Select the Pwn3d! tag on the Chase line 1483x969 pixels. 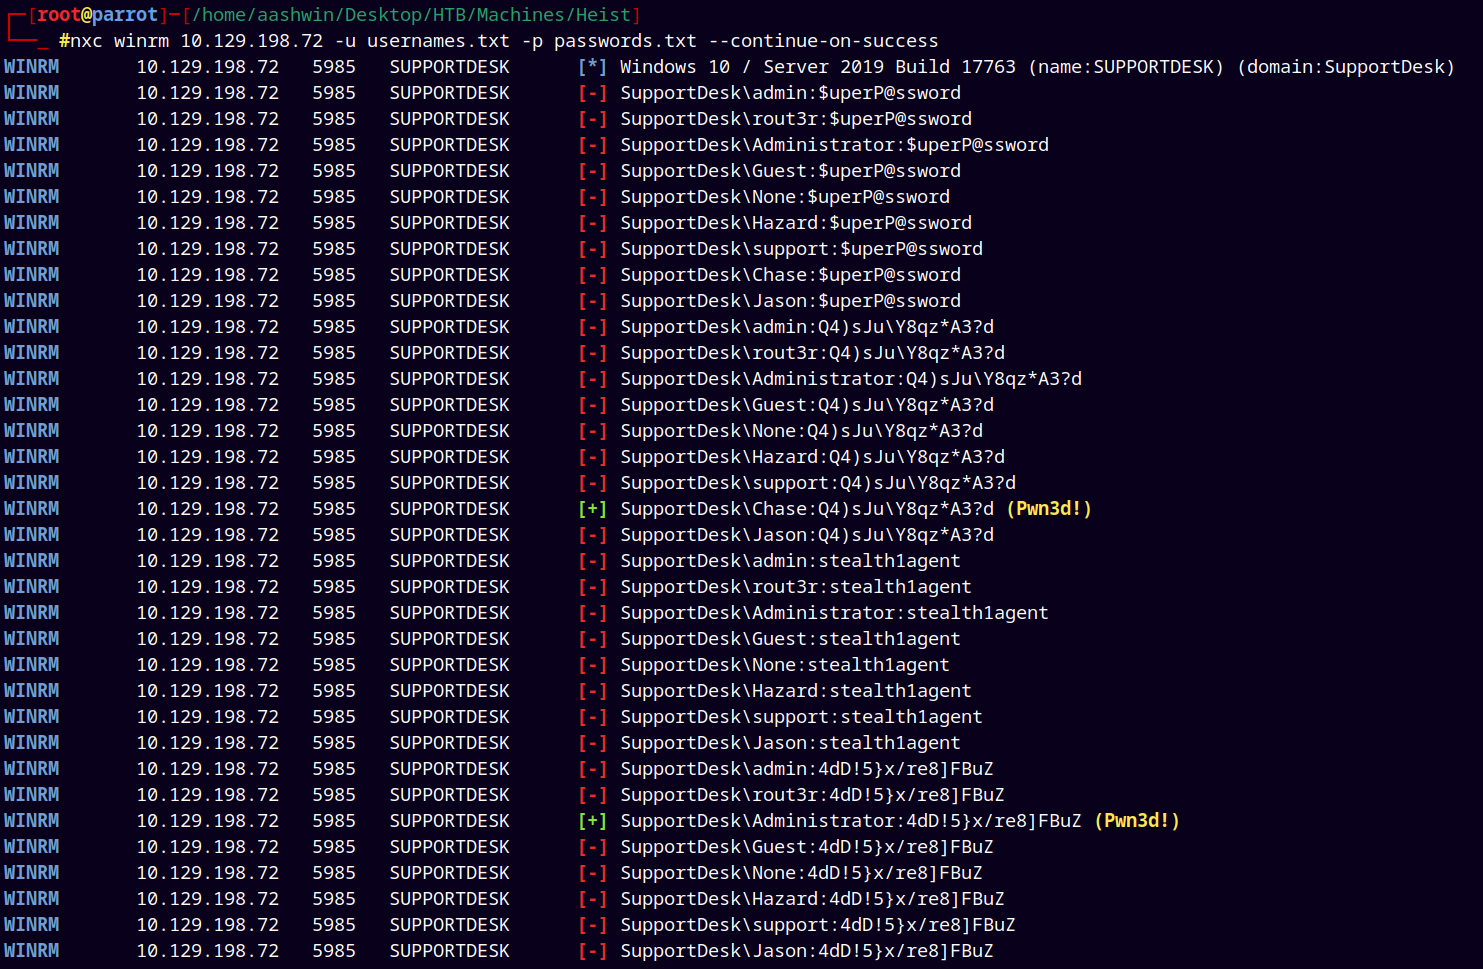1048,509
